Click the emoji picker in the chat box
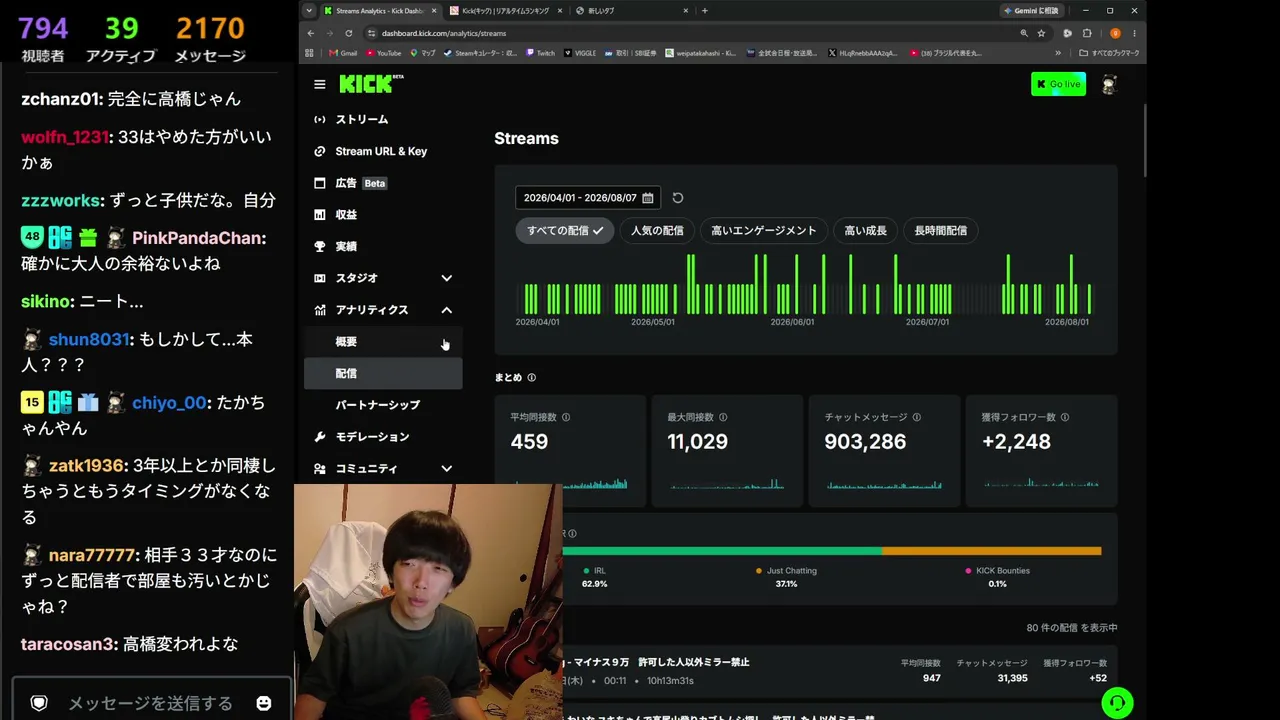Viewport: 1280px width, 720px height. coord(264,703)
